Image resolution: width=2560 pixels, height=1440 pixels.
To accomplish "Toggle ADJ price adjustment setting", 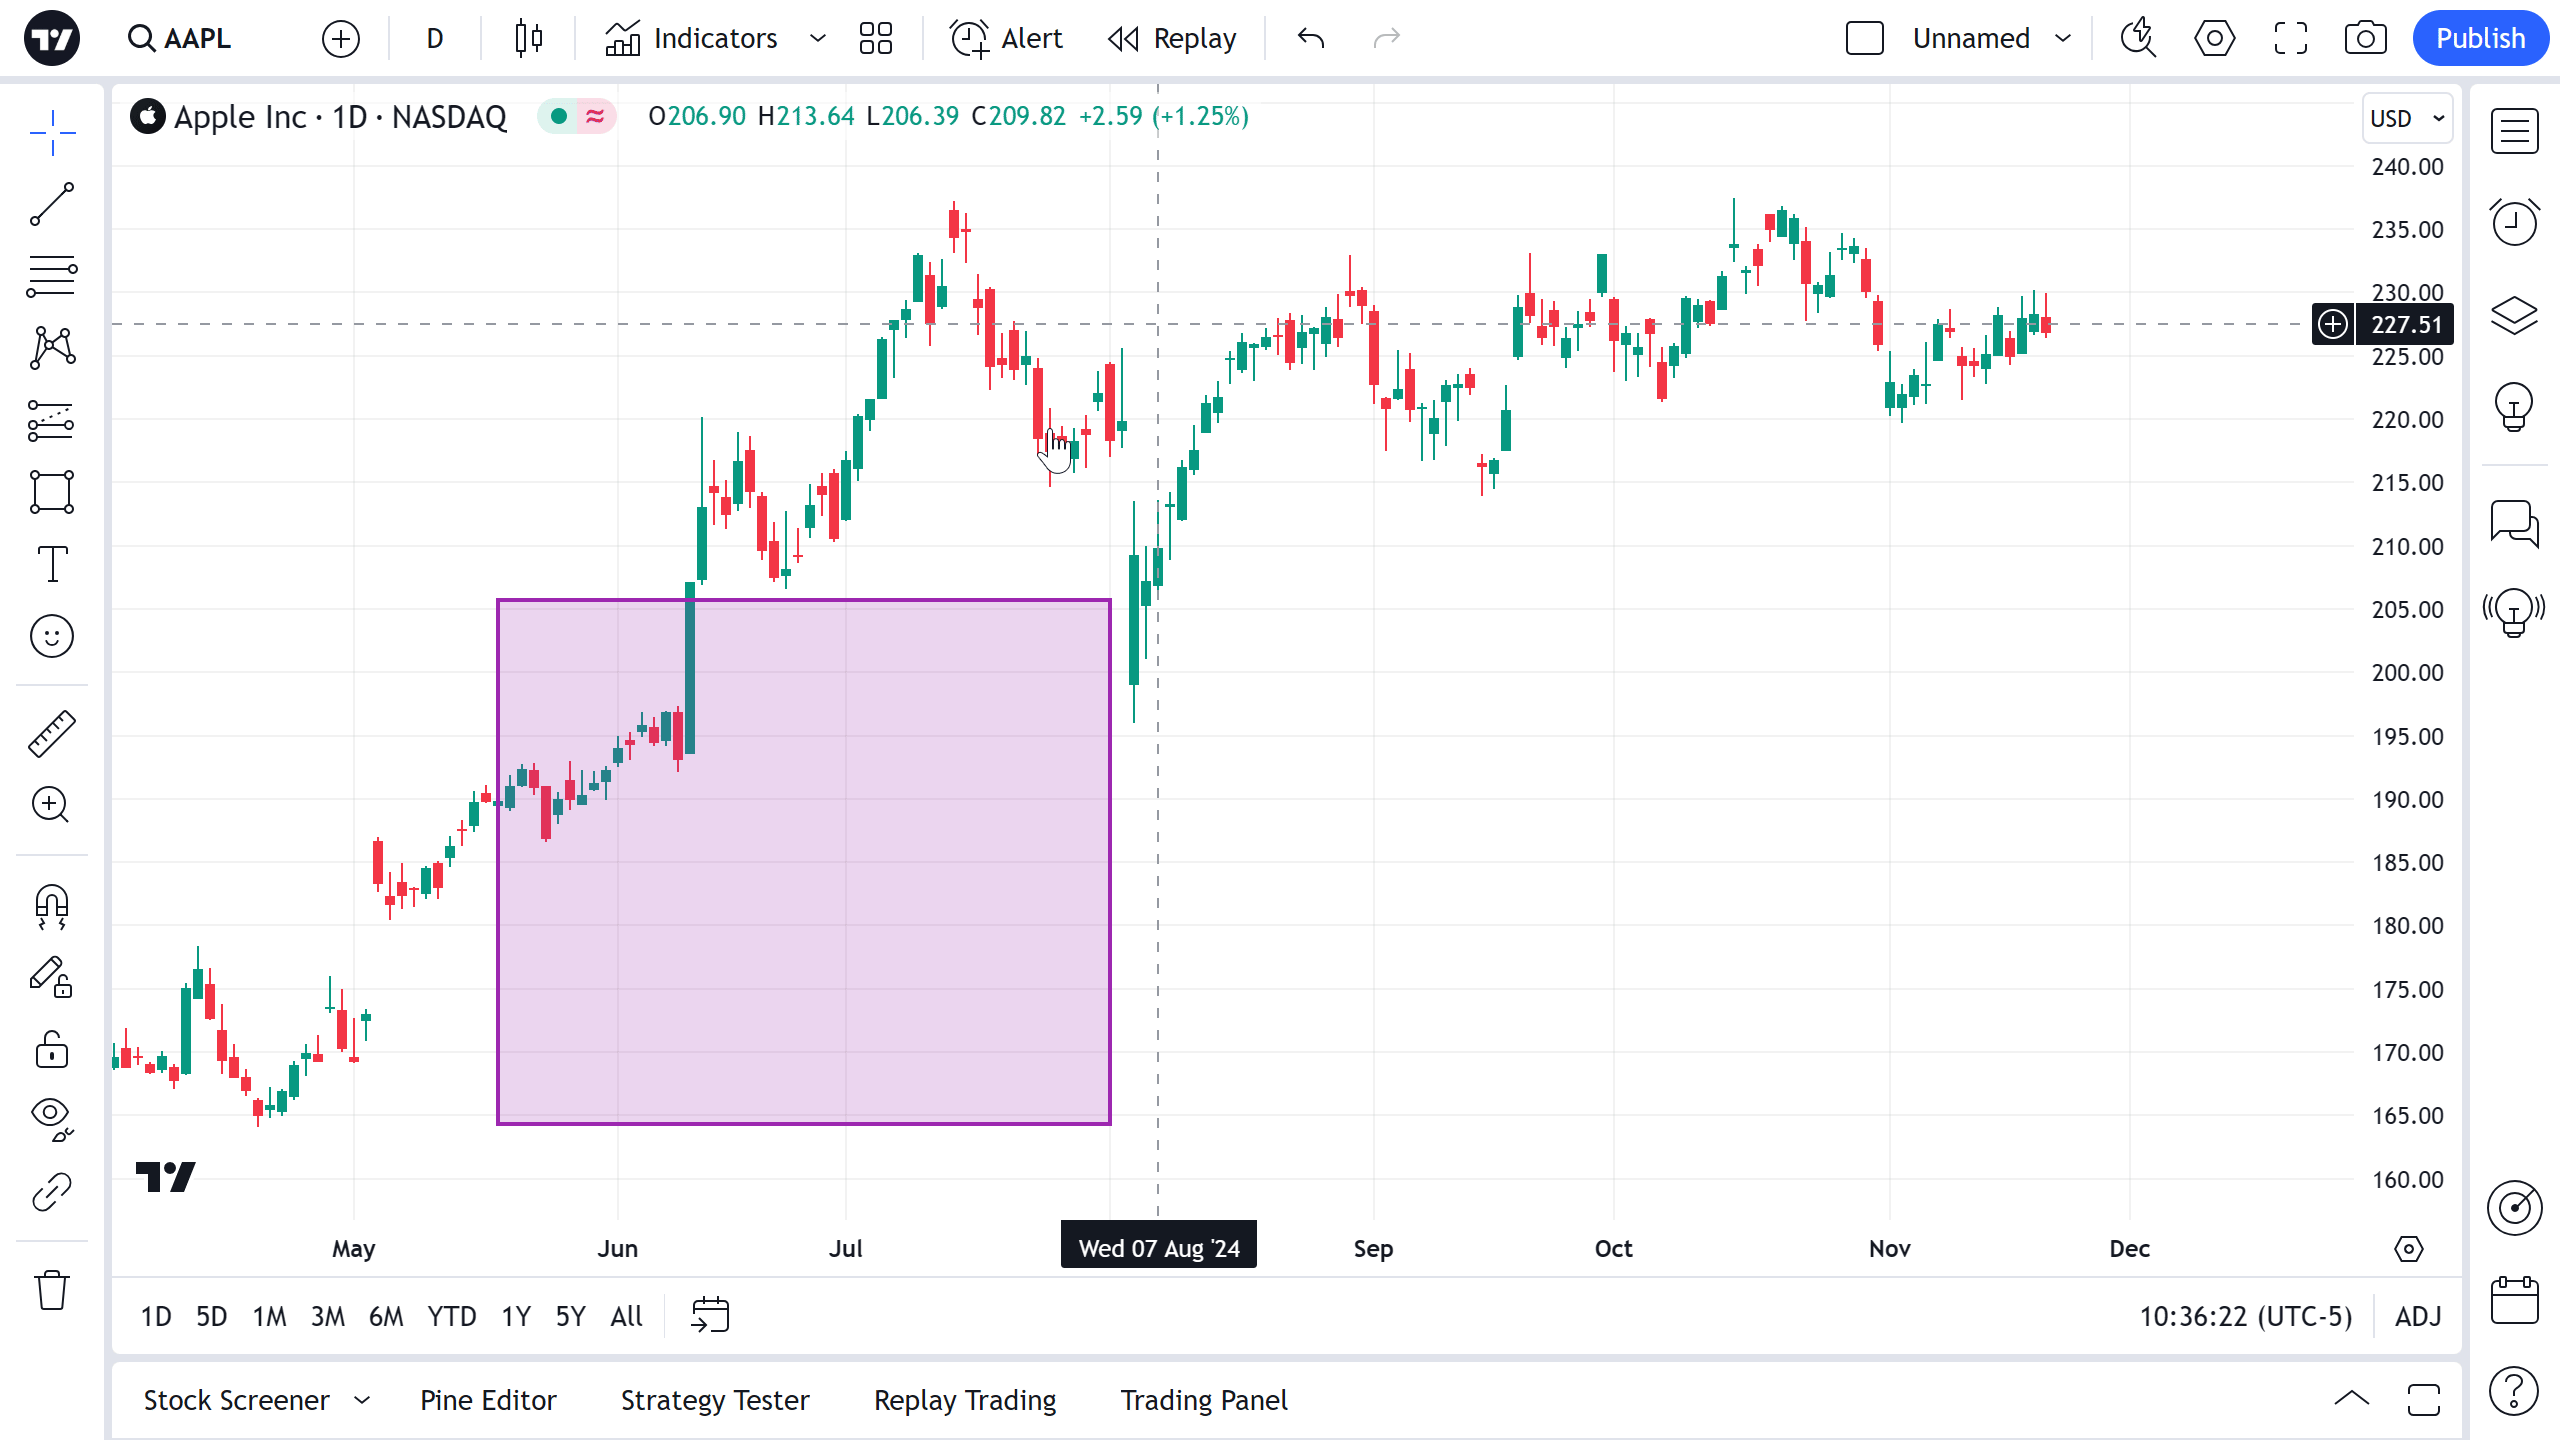I will [2418, 1316].
